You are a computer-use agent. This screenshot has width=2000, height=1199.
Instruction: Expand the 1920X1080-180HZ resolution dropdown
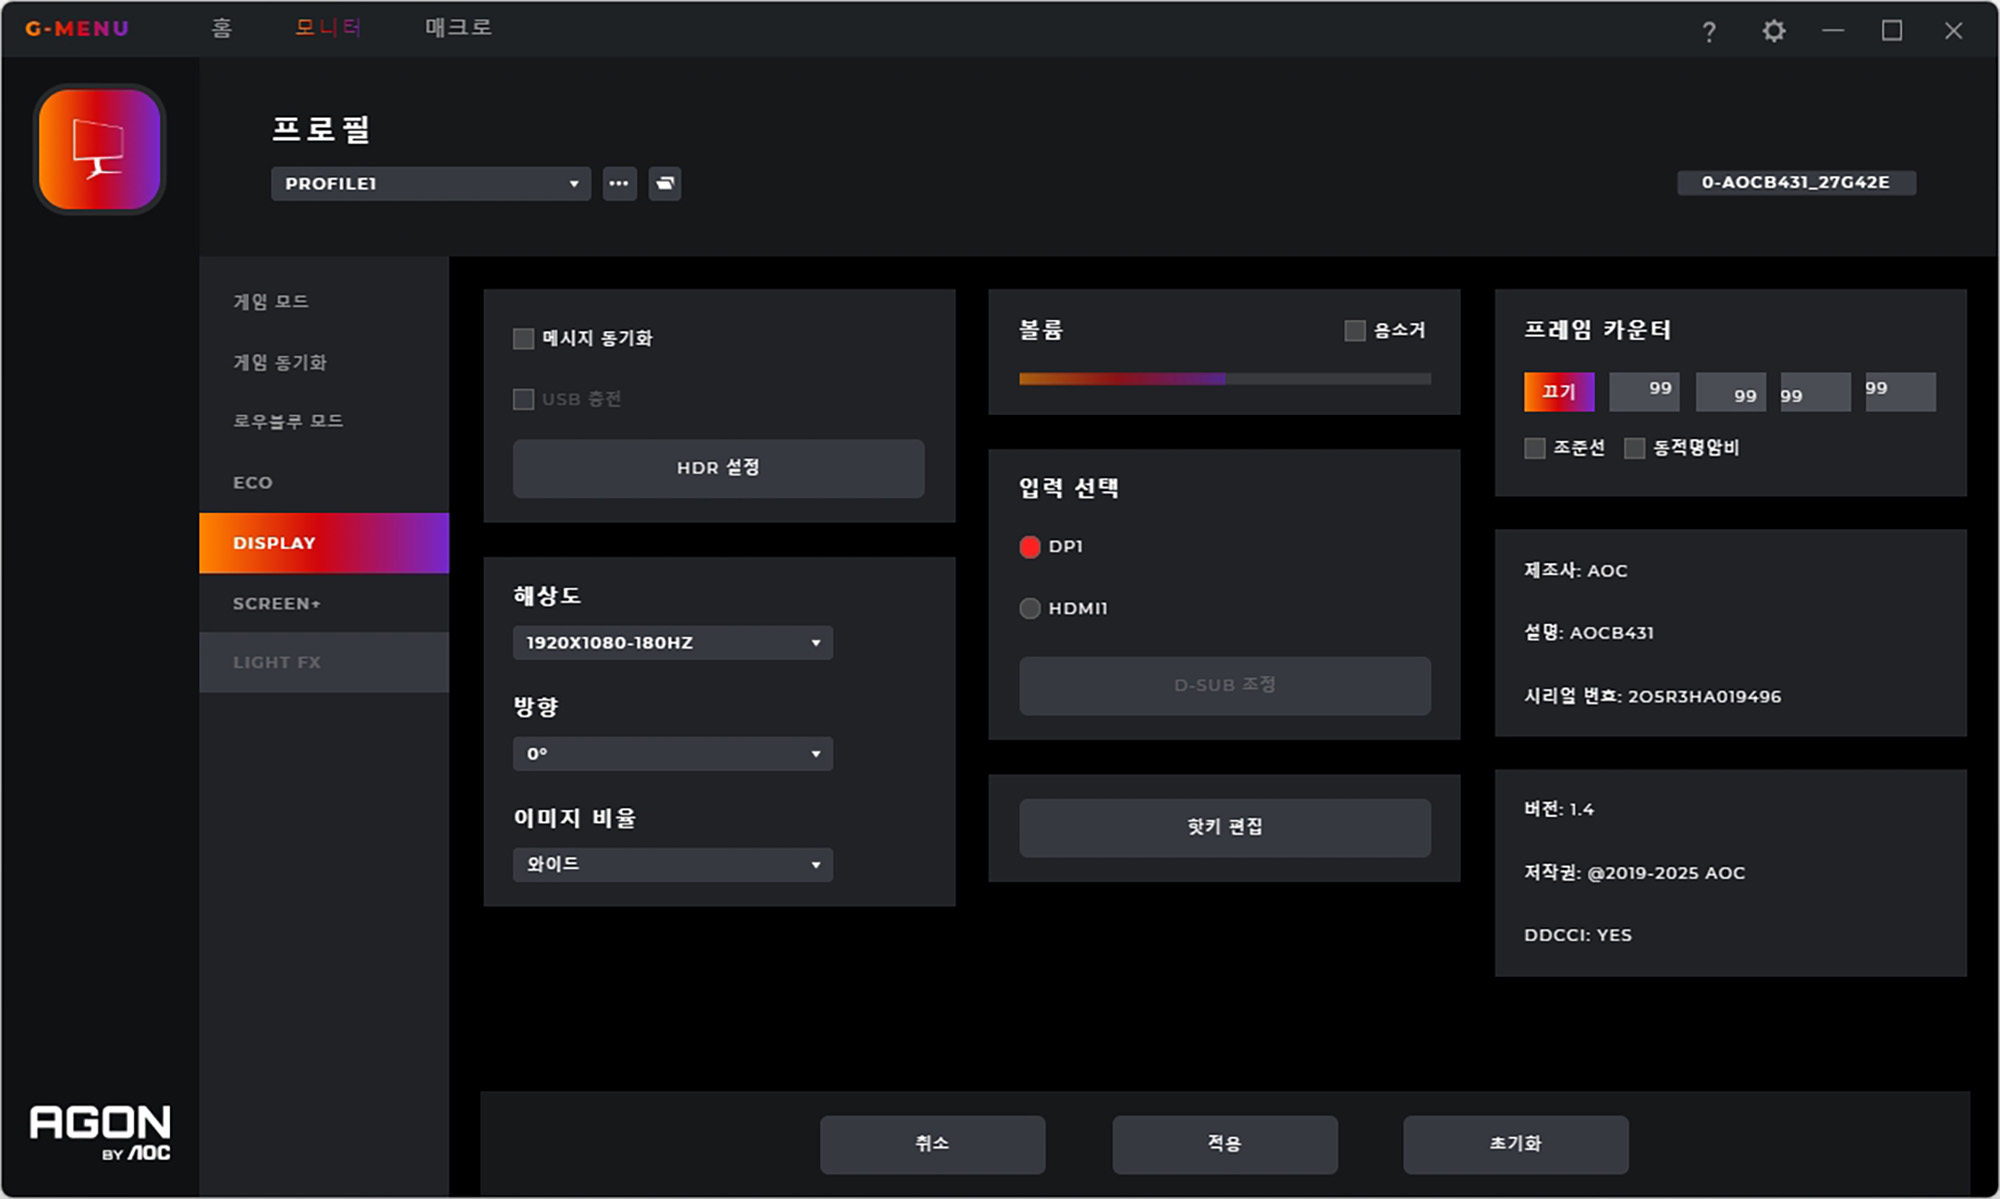pyautogui.click(x=672, y=643)
